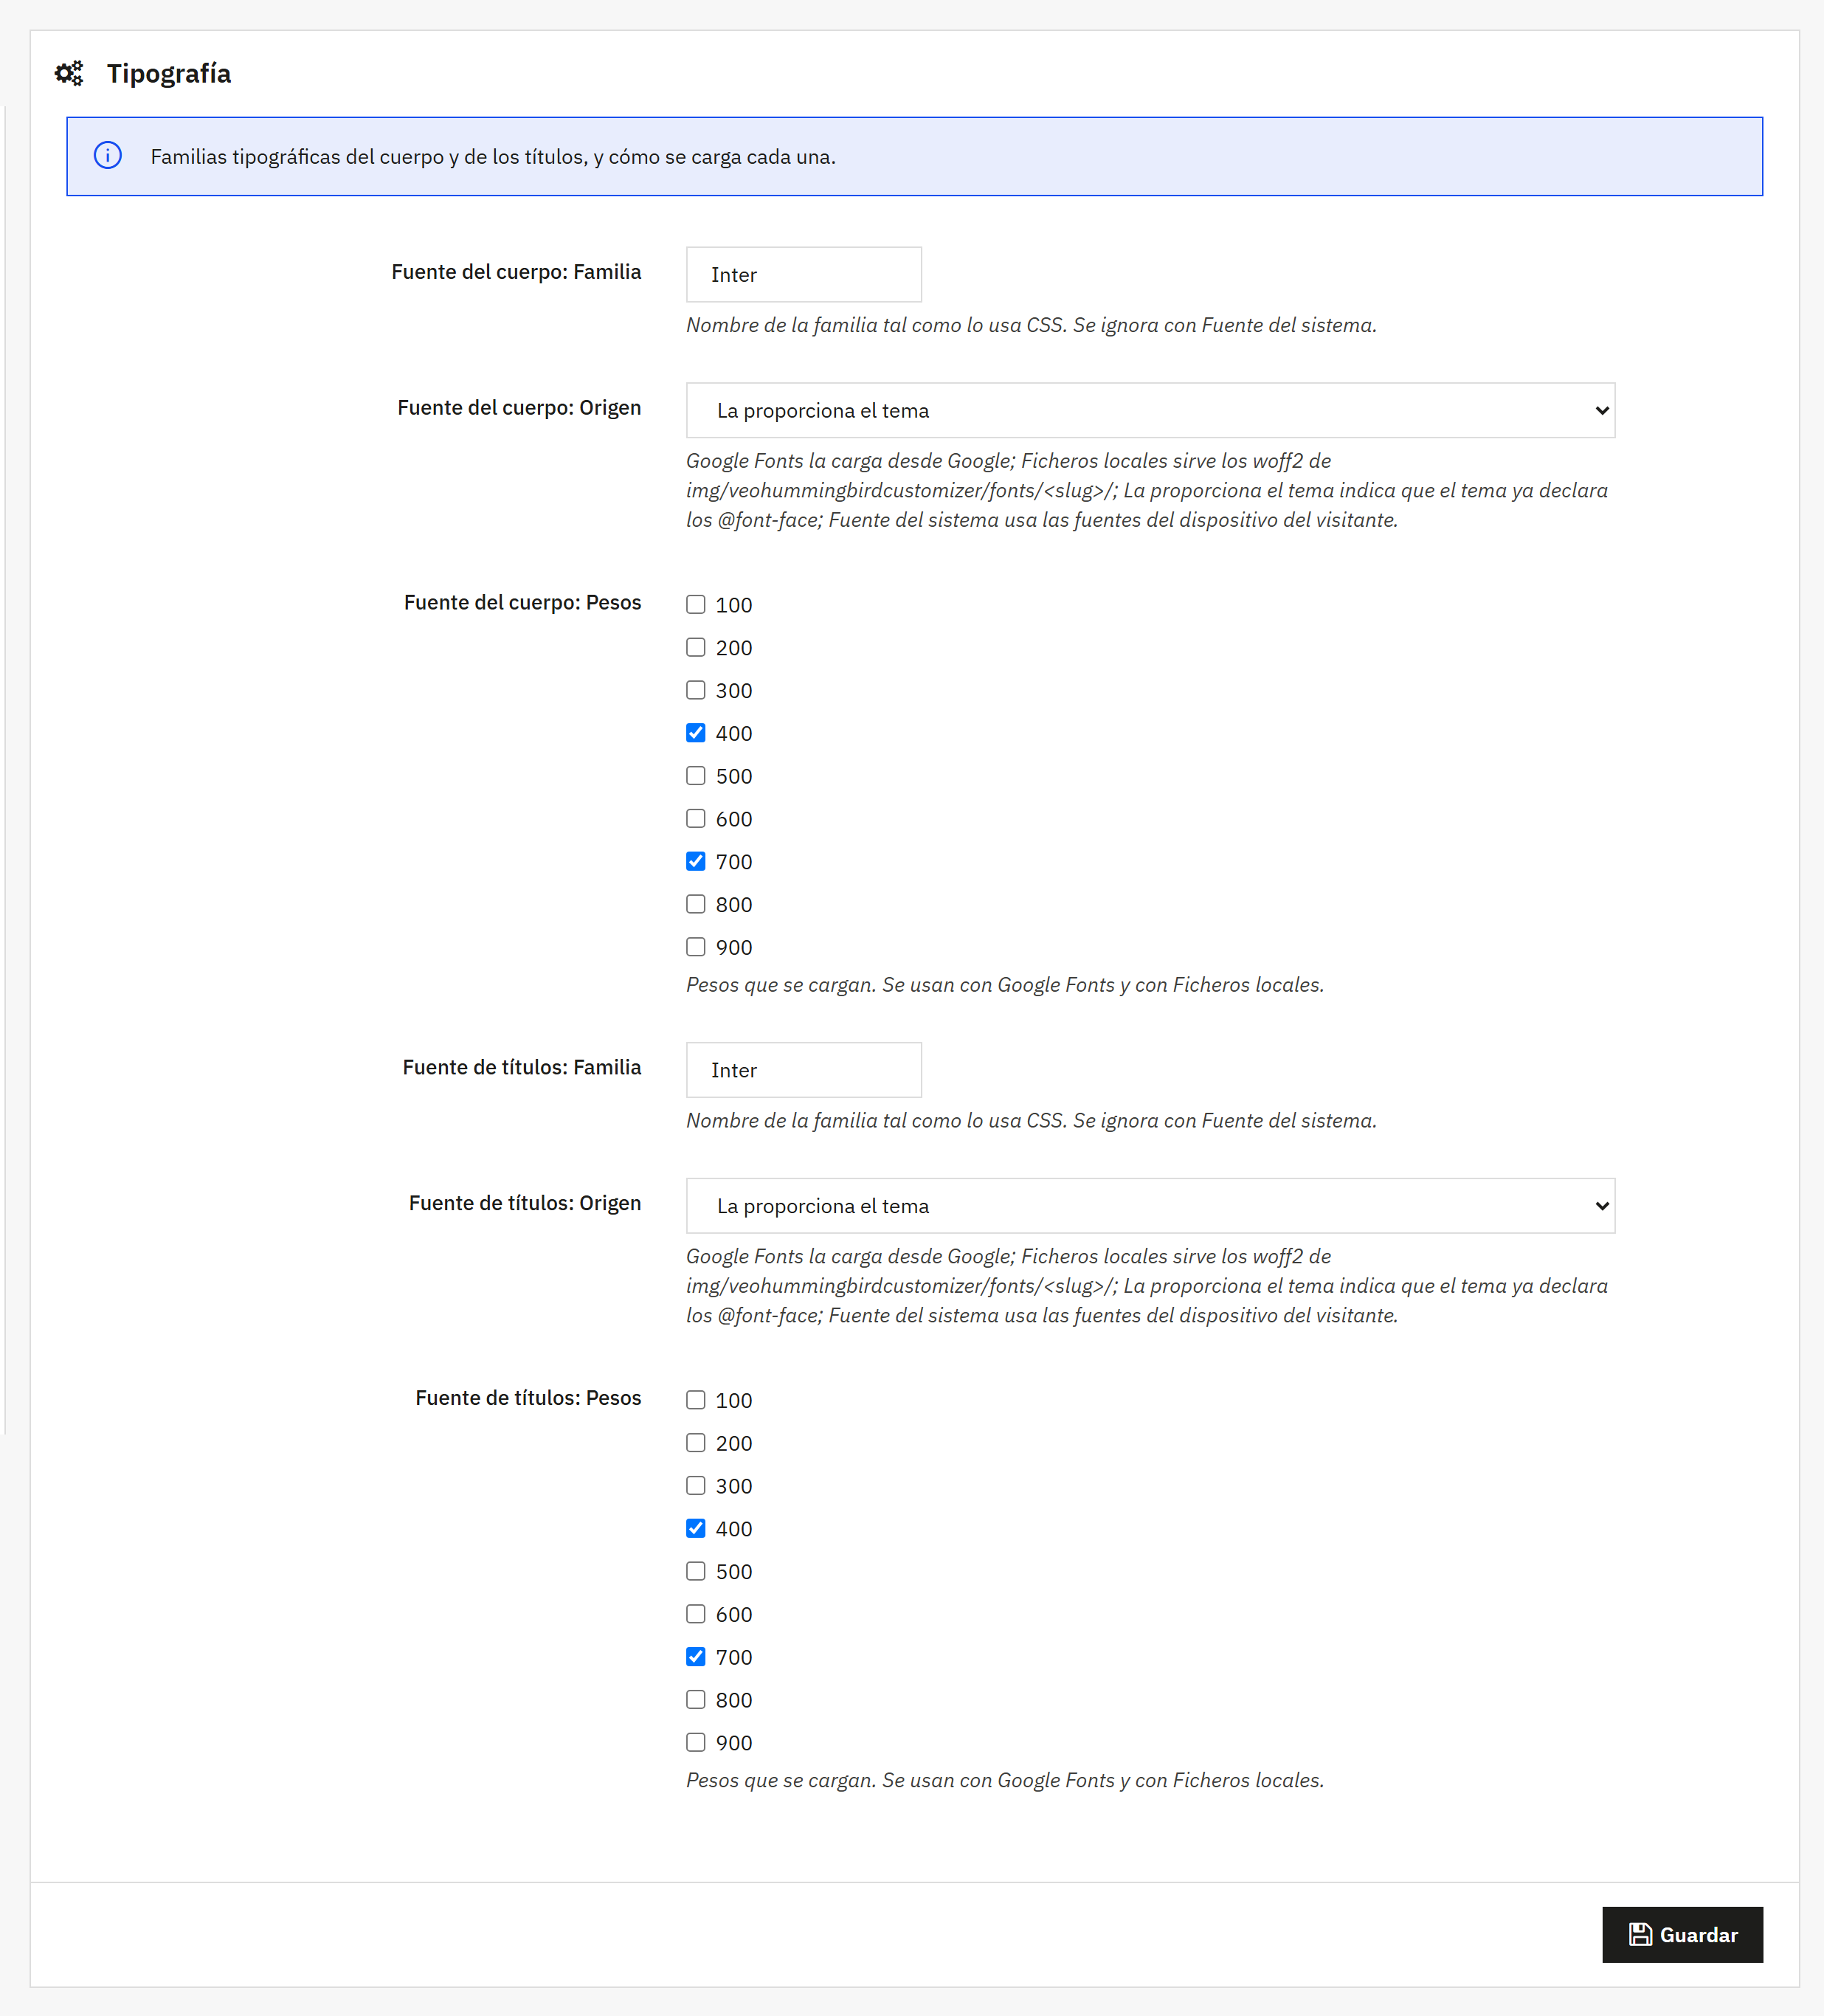Focus the Fuente del cuerpo: Familia input
Screen dimensions: 1824x2016
pos(804,274)
